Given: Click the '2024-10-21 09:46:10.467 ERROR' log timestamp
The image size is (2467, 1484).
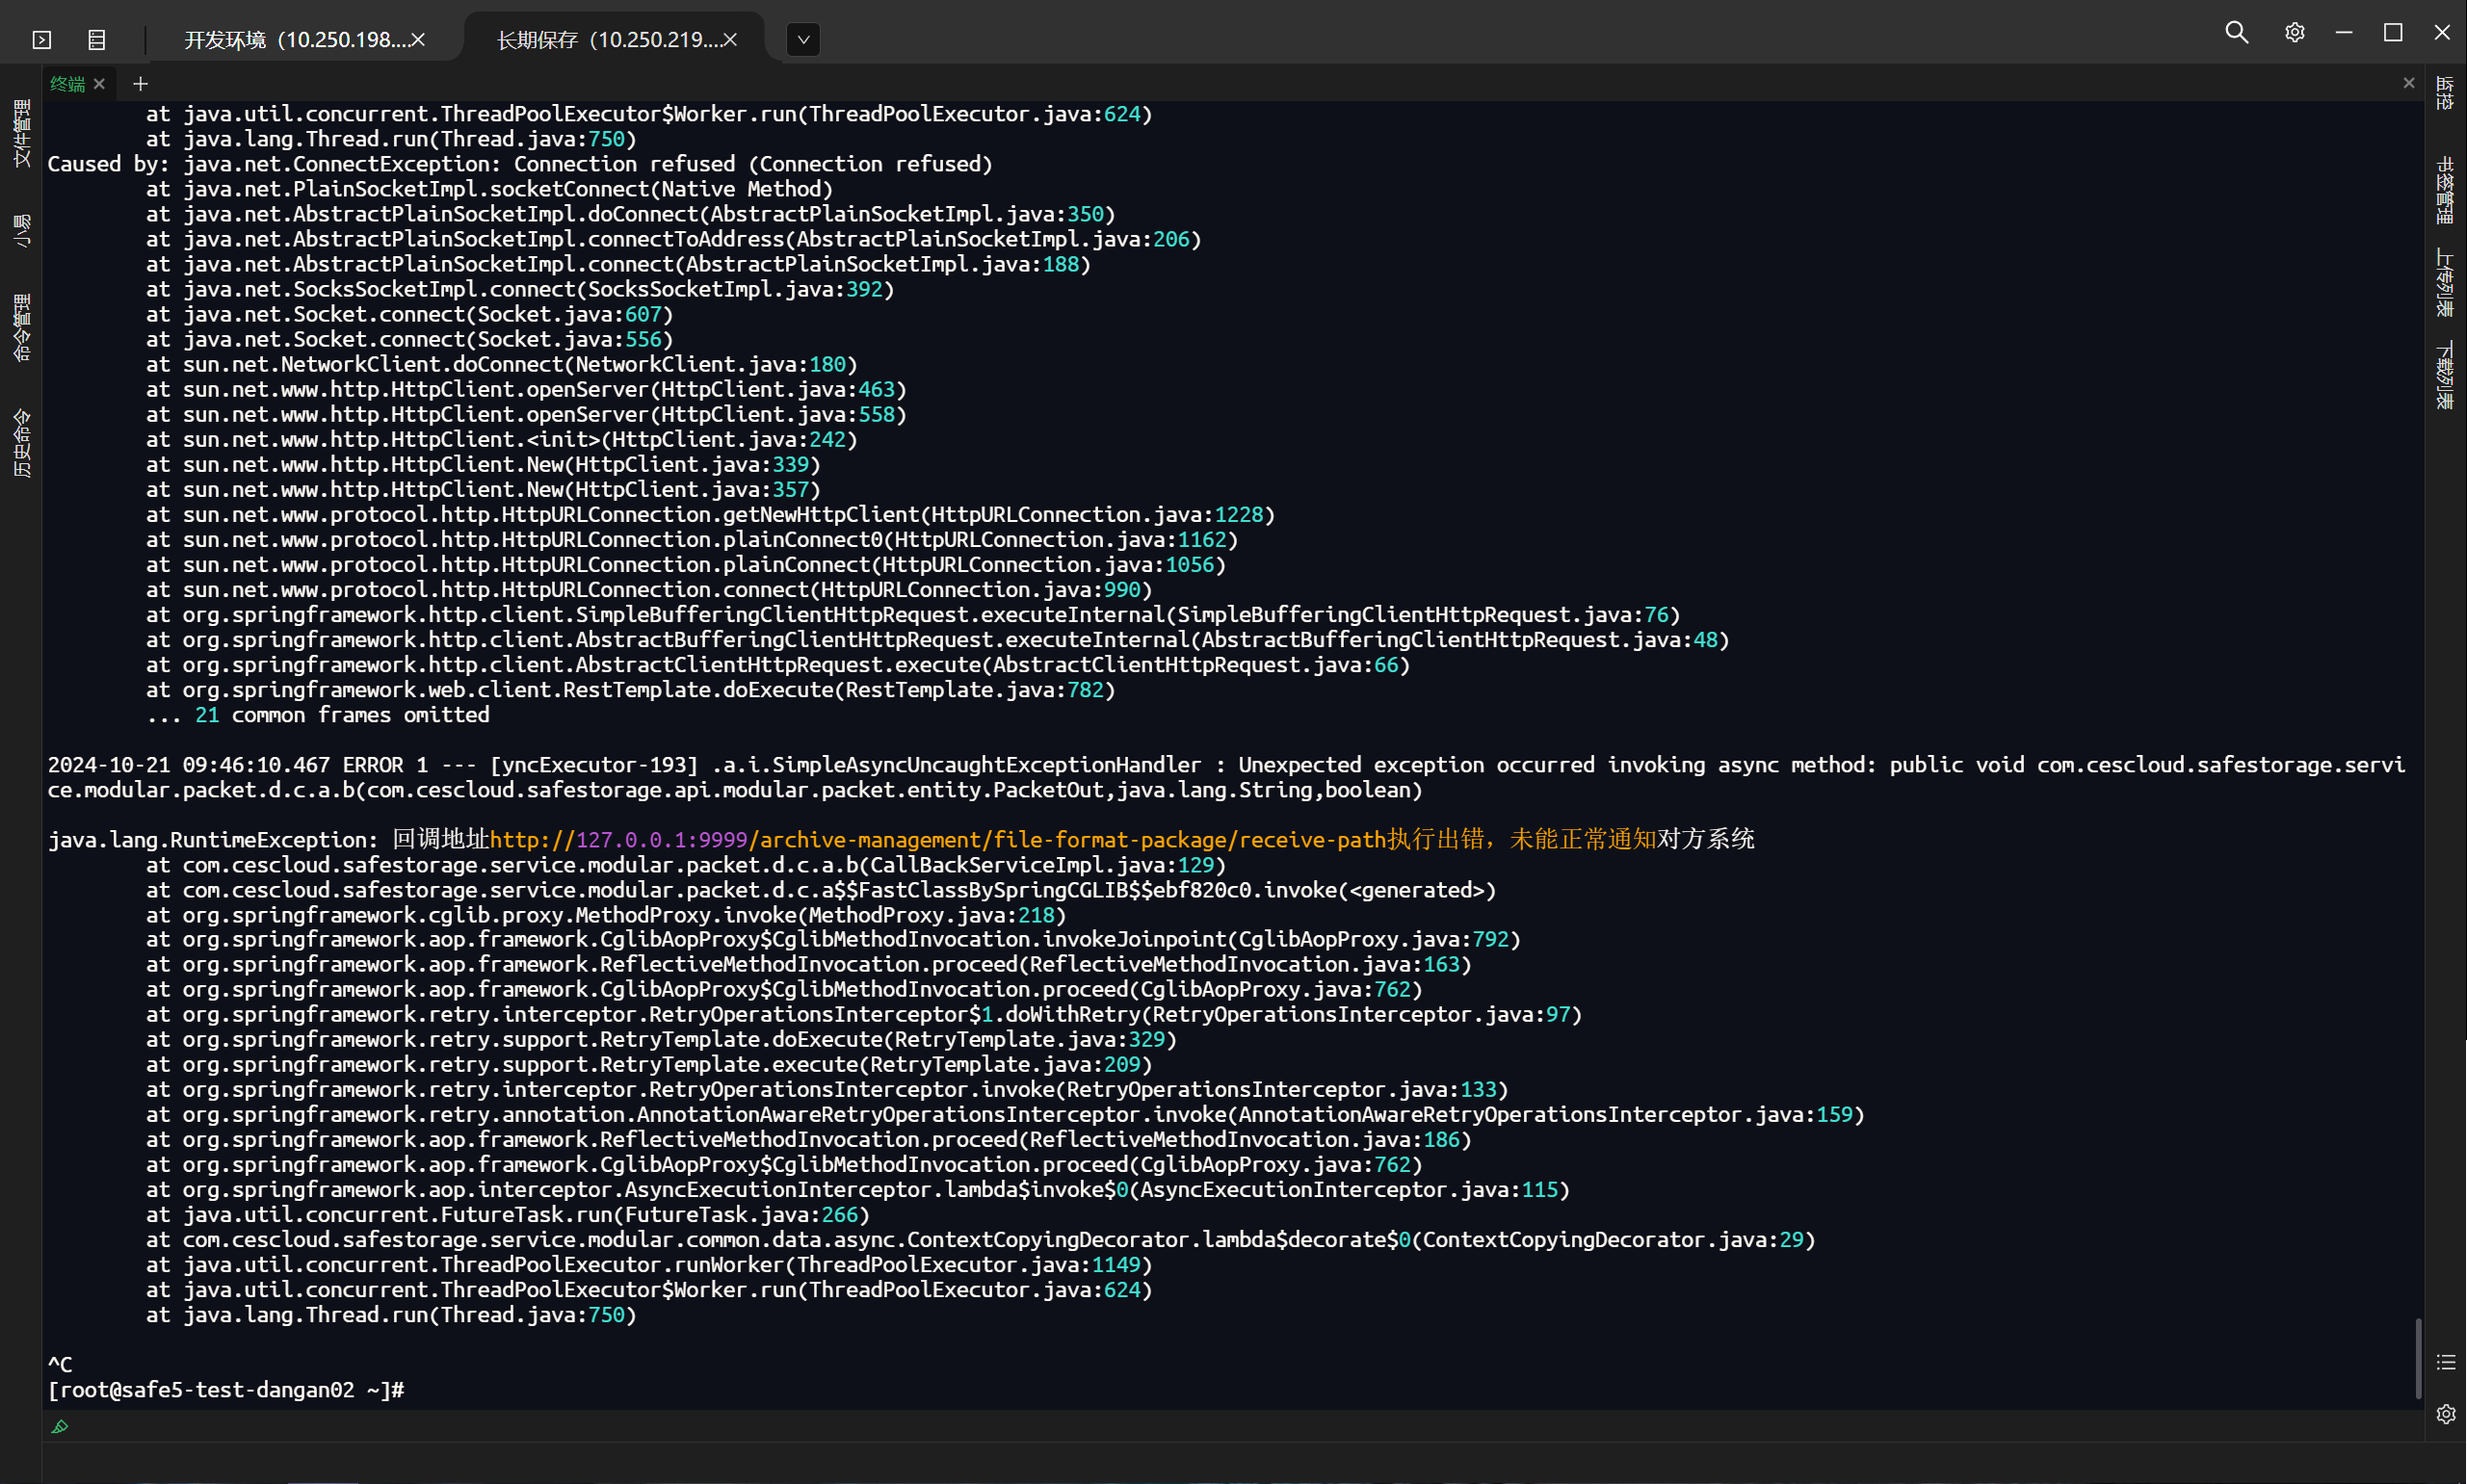Looking at the screenshot, I should [188, 765].
